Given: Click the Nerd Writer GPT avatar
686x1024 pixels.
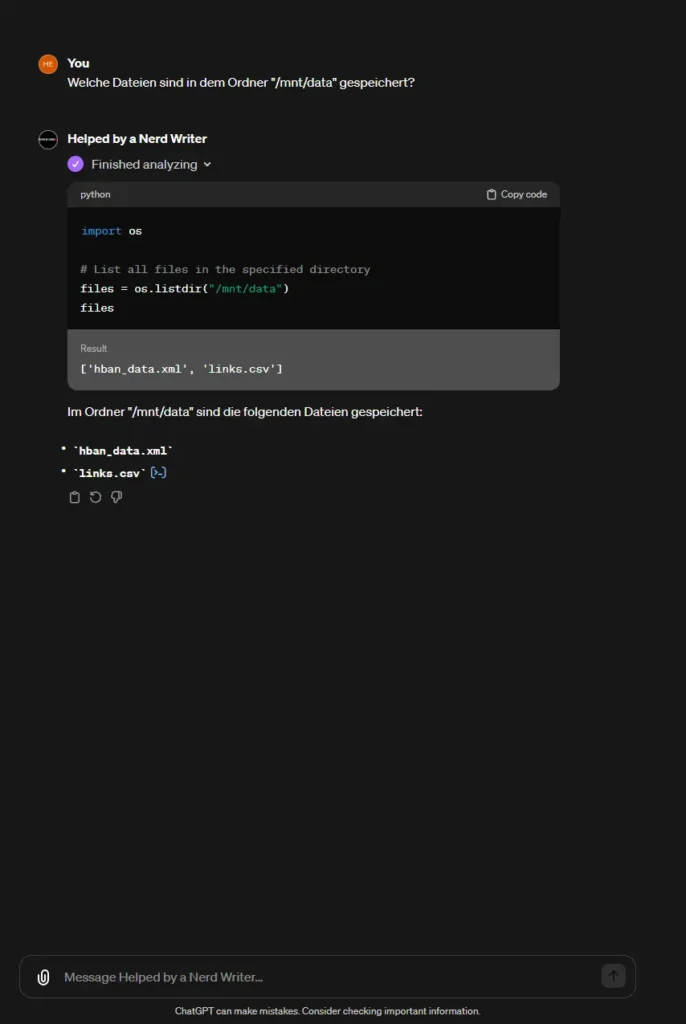Looking at the screenshot, I should [x=48, y=139].
